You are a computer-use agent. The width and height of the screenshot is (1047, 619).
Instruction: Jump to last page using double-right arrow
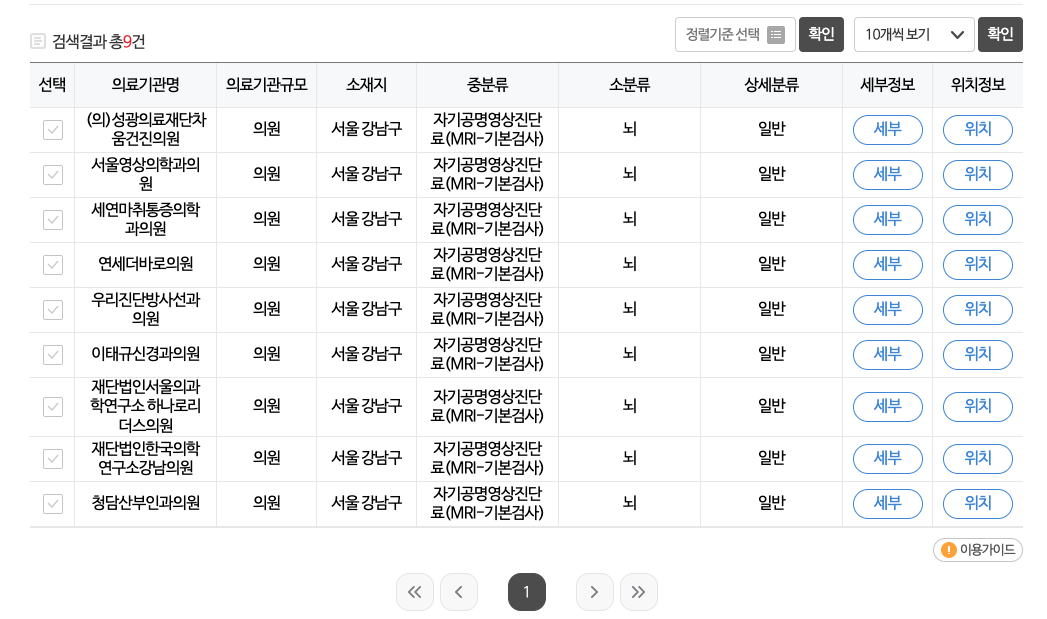coord(639,592)
